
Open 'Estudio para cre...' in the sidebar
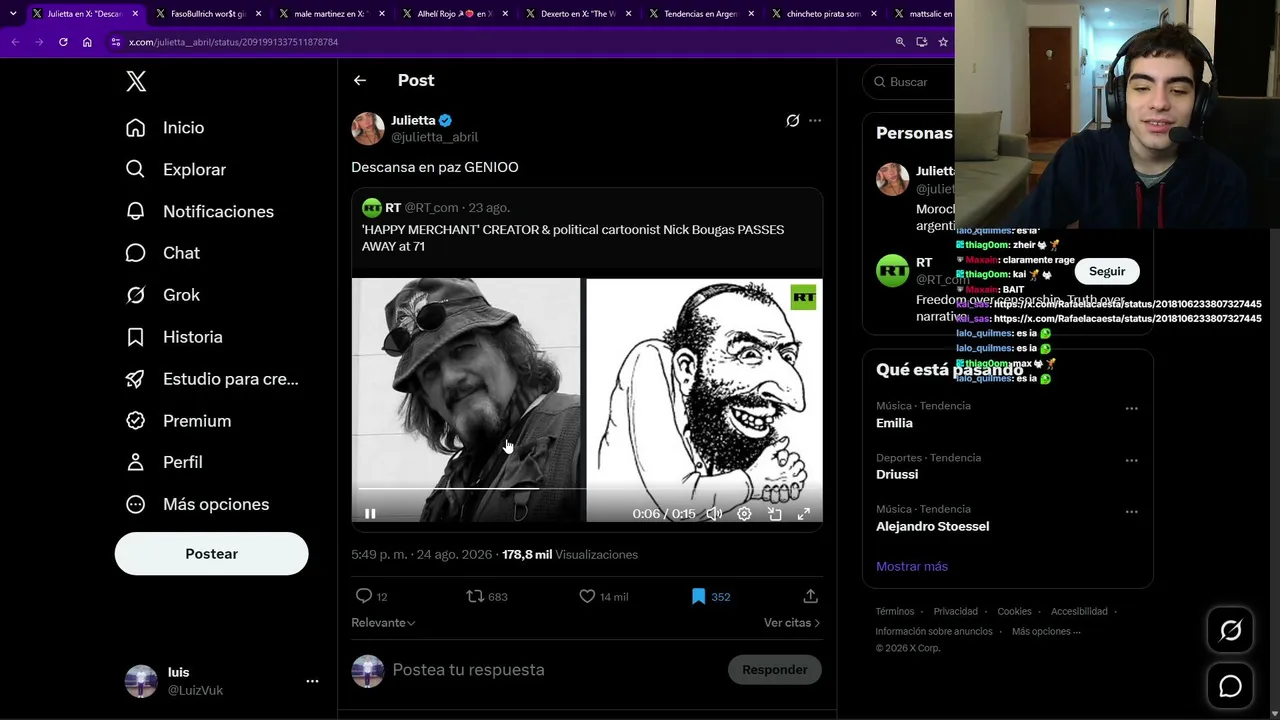[213, 379]
